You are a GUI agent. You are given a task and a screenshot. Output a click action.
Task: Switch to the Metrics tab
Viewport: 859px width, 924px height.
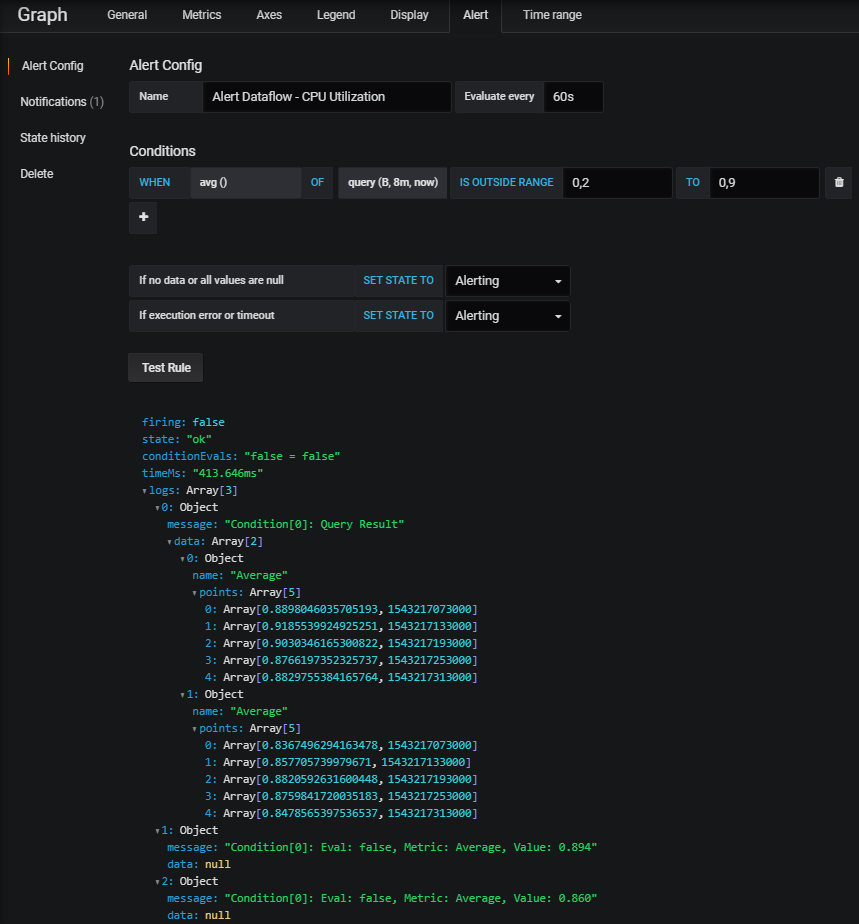(x=201, y=15)
